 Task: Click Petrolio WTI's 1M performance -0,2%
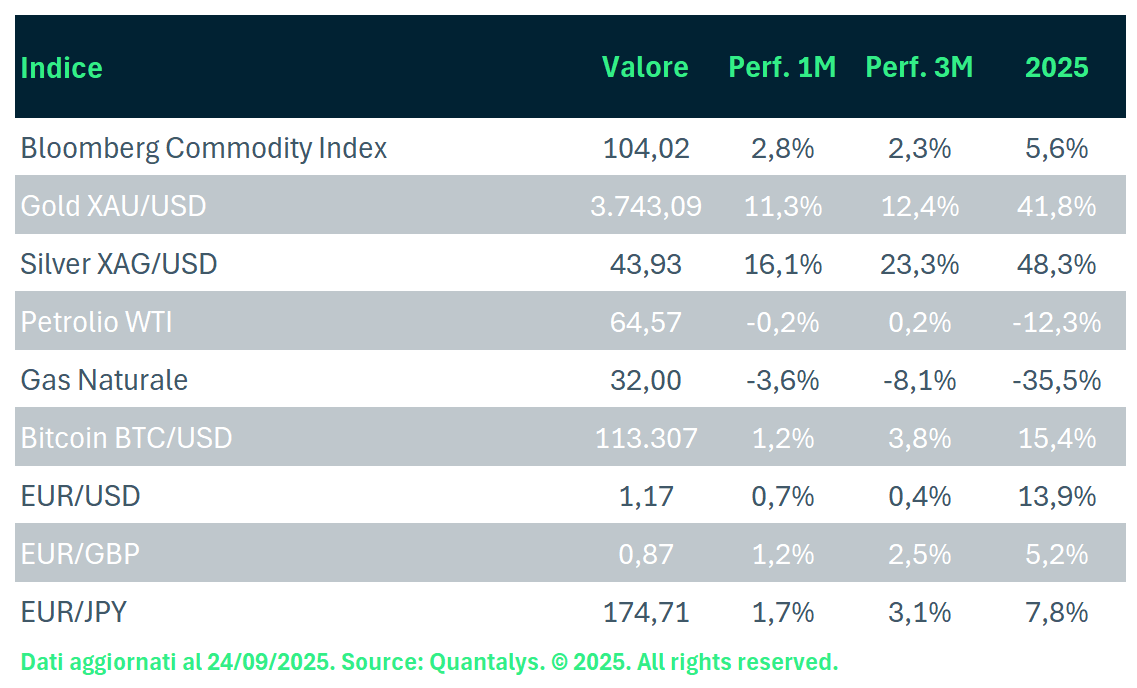coord(782,323)
